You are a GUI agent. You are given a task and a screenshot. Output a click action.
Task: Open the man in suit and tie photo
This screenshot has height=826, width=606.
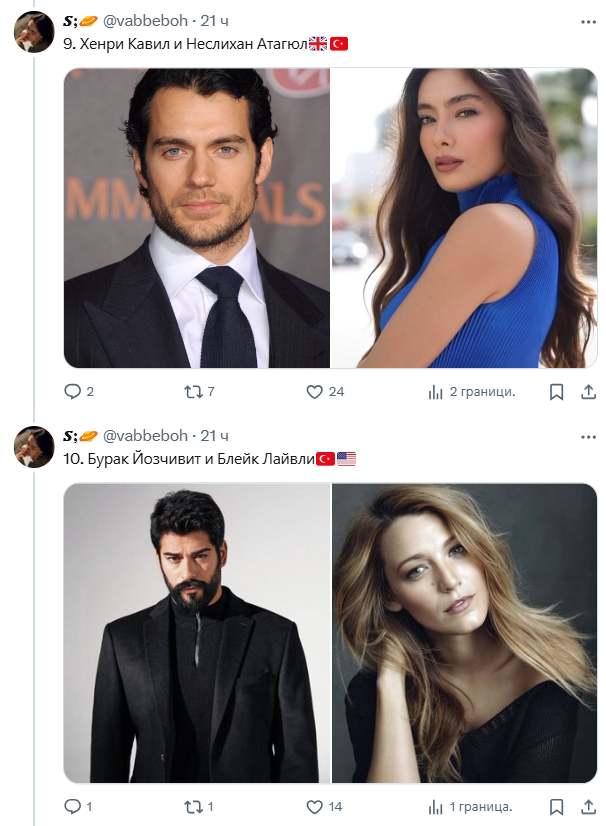197,218
